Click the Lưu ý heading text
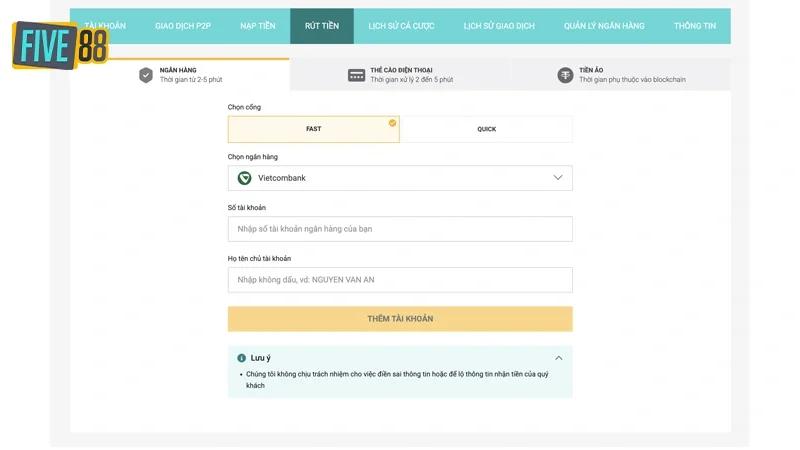The height and width of the screenshot is (450, 800). [260, 358]
